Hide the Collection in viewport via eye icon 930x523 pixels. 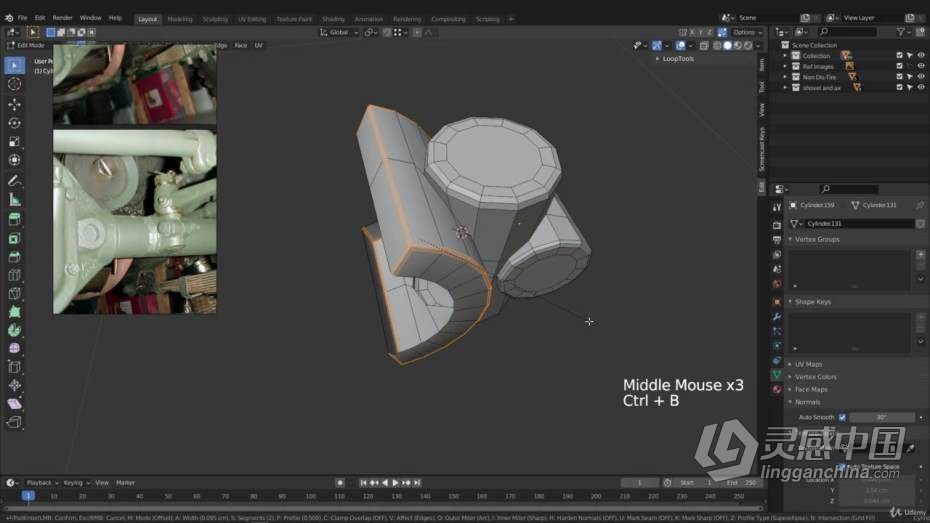pos(921,56)
